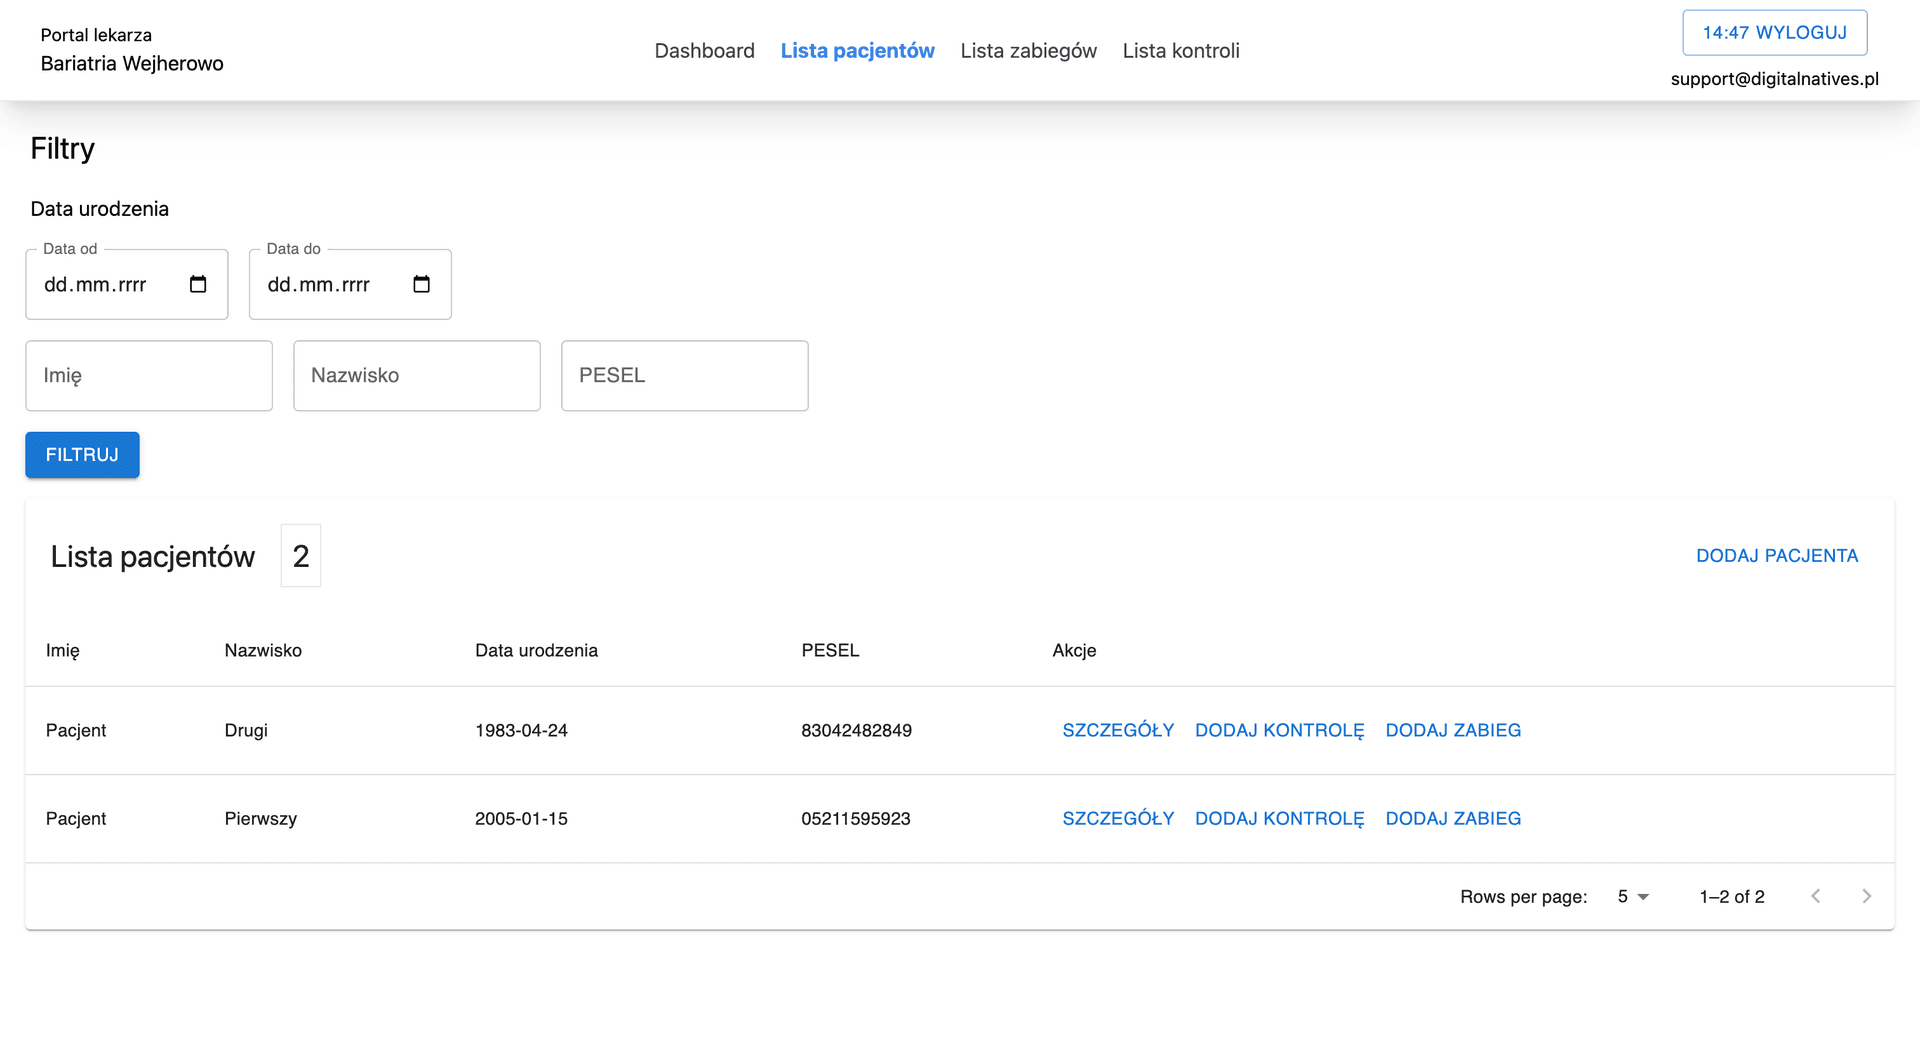Click the patient count badge 2
This screenshot has height=1045, width=1920.
pyautogui.click(x=301, y=556)
